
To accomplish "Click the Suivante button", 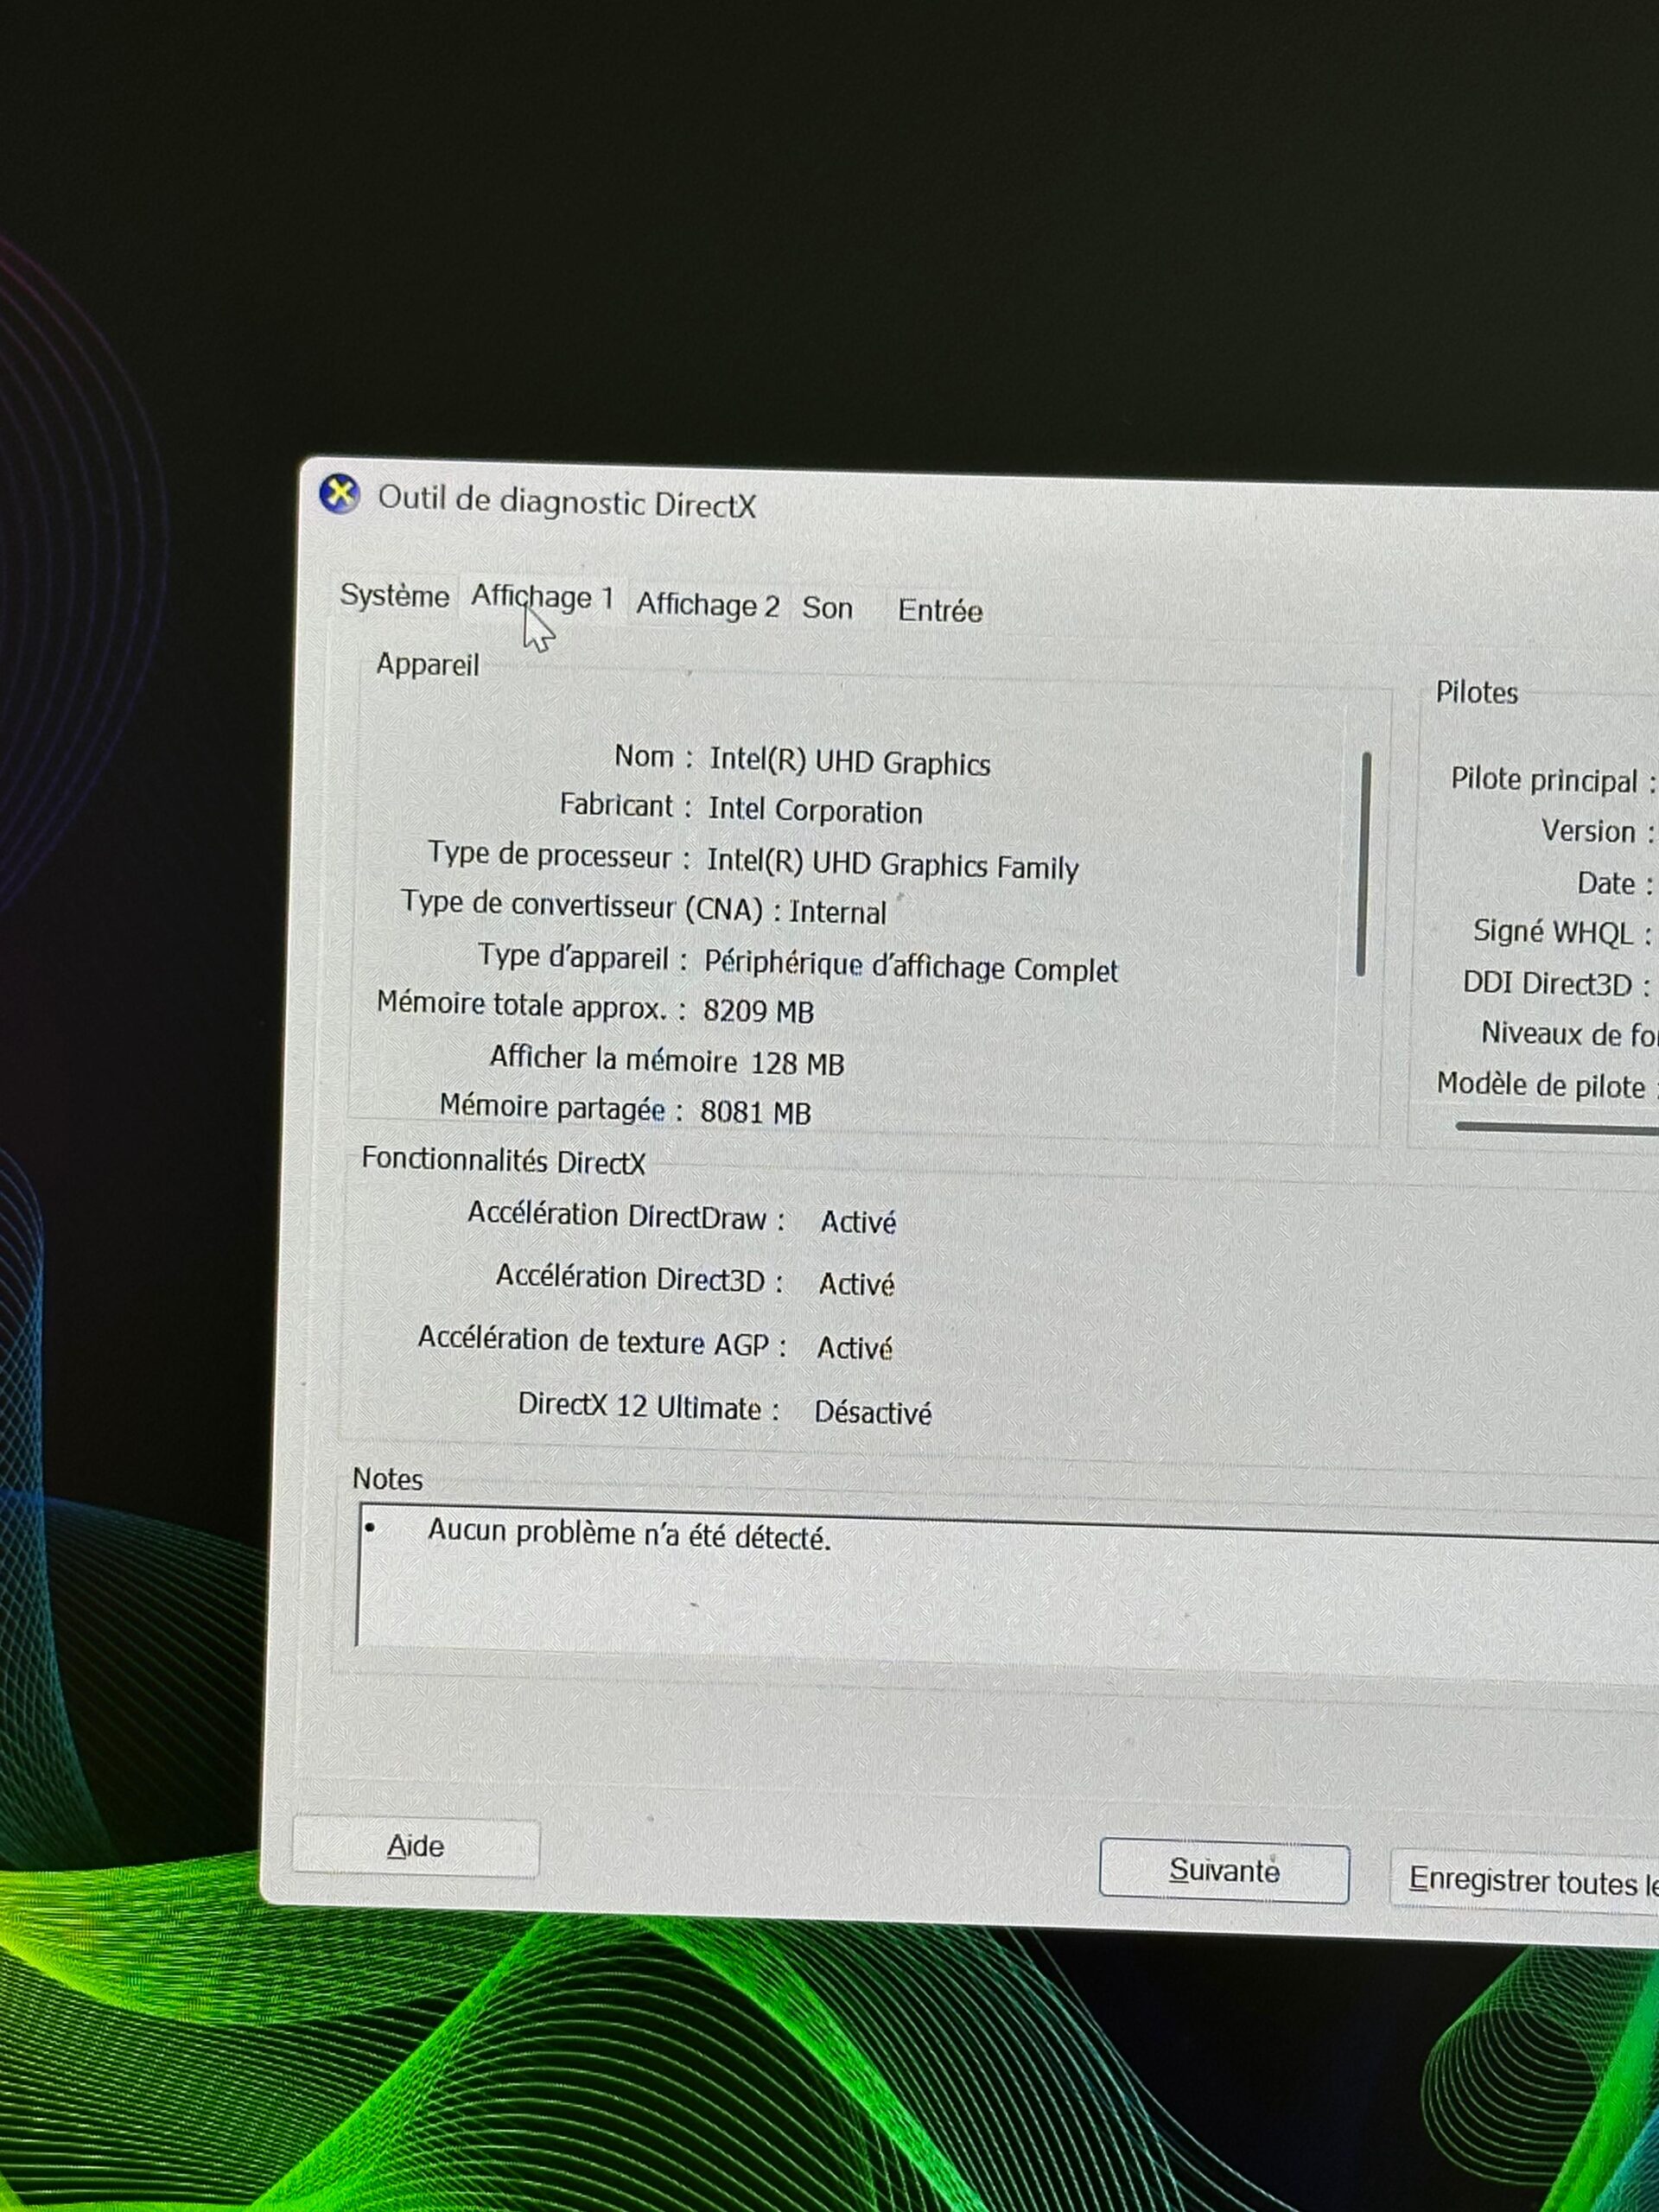I will (x=1224, y=1871).
